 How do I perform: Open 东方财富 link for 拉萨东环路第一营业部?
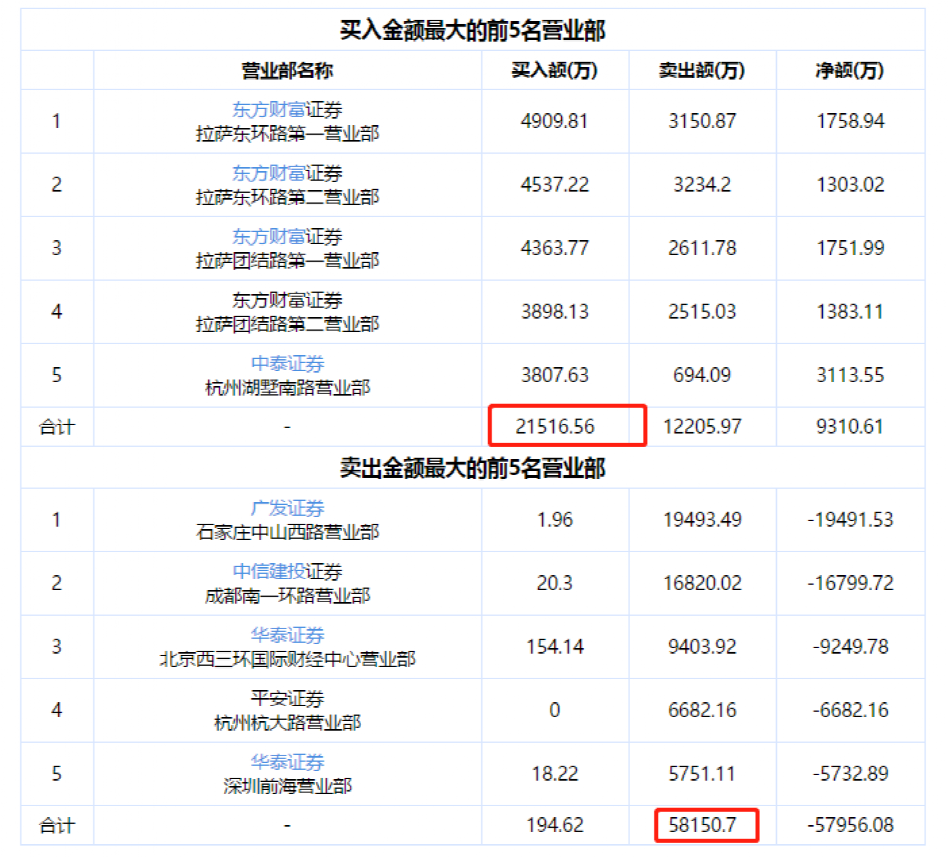(x=269, y=110)
